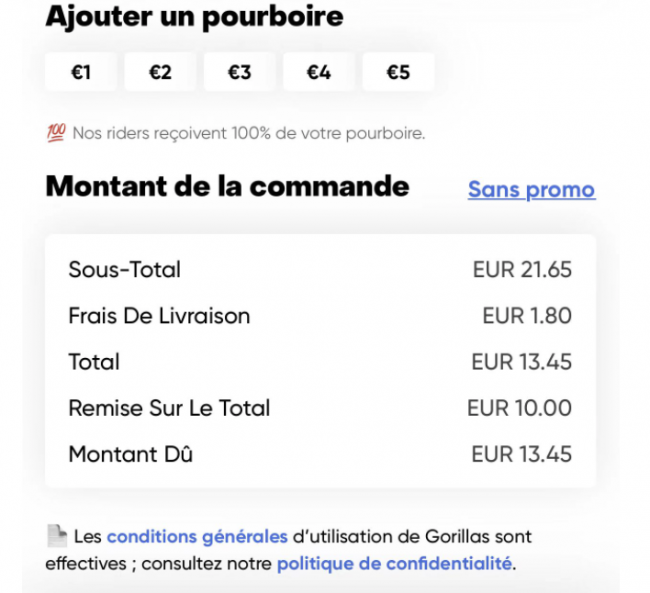Click the document page icon
Image resolution: width=650 pixels, height=593 pixels.
[57, 536]
